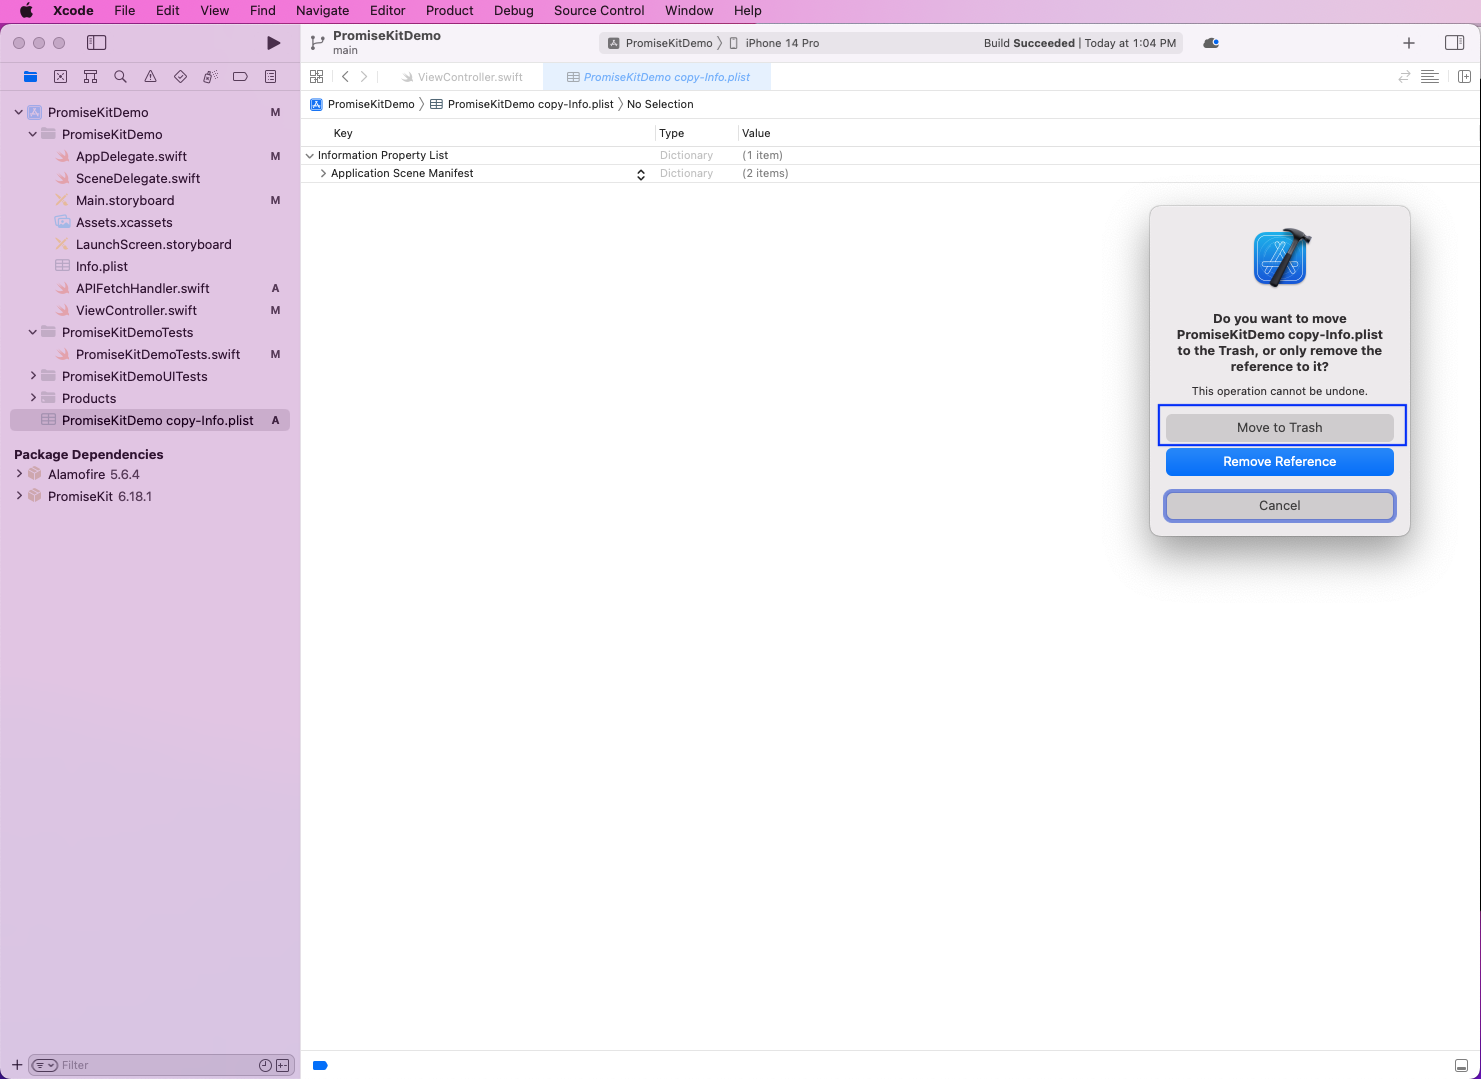
Task: Open the Source Control menu
Action: [x=599, y=10]
